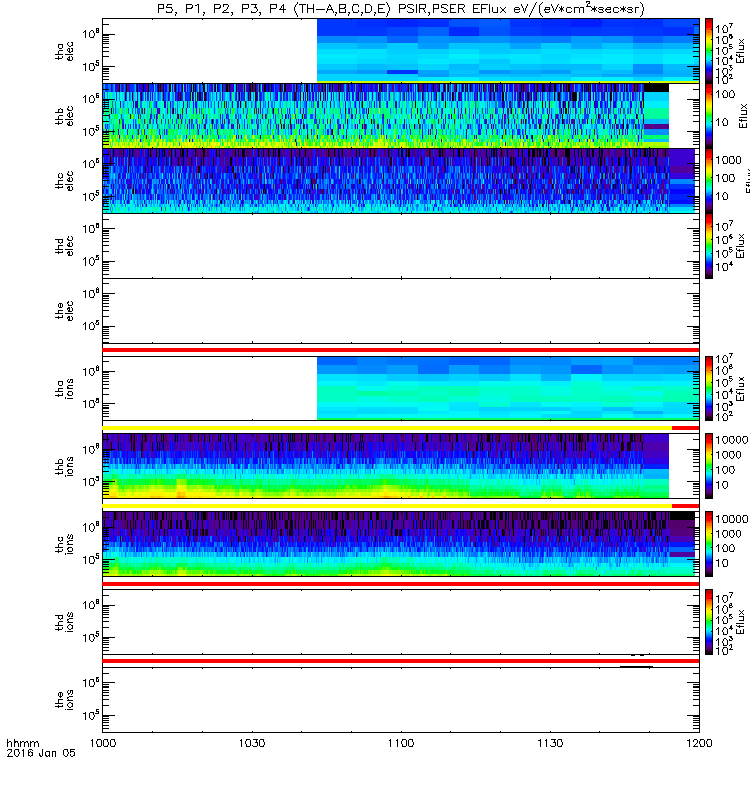Image resolution: width=750 pixels, height=800 pixels.
Task: Select the 'thd ions' panel label
Action: click(65, 622)
